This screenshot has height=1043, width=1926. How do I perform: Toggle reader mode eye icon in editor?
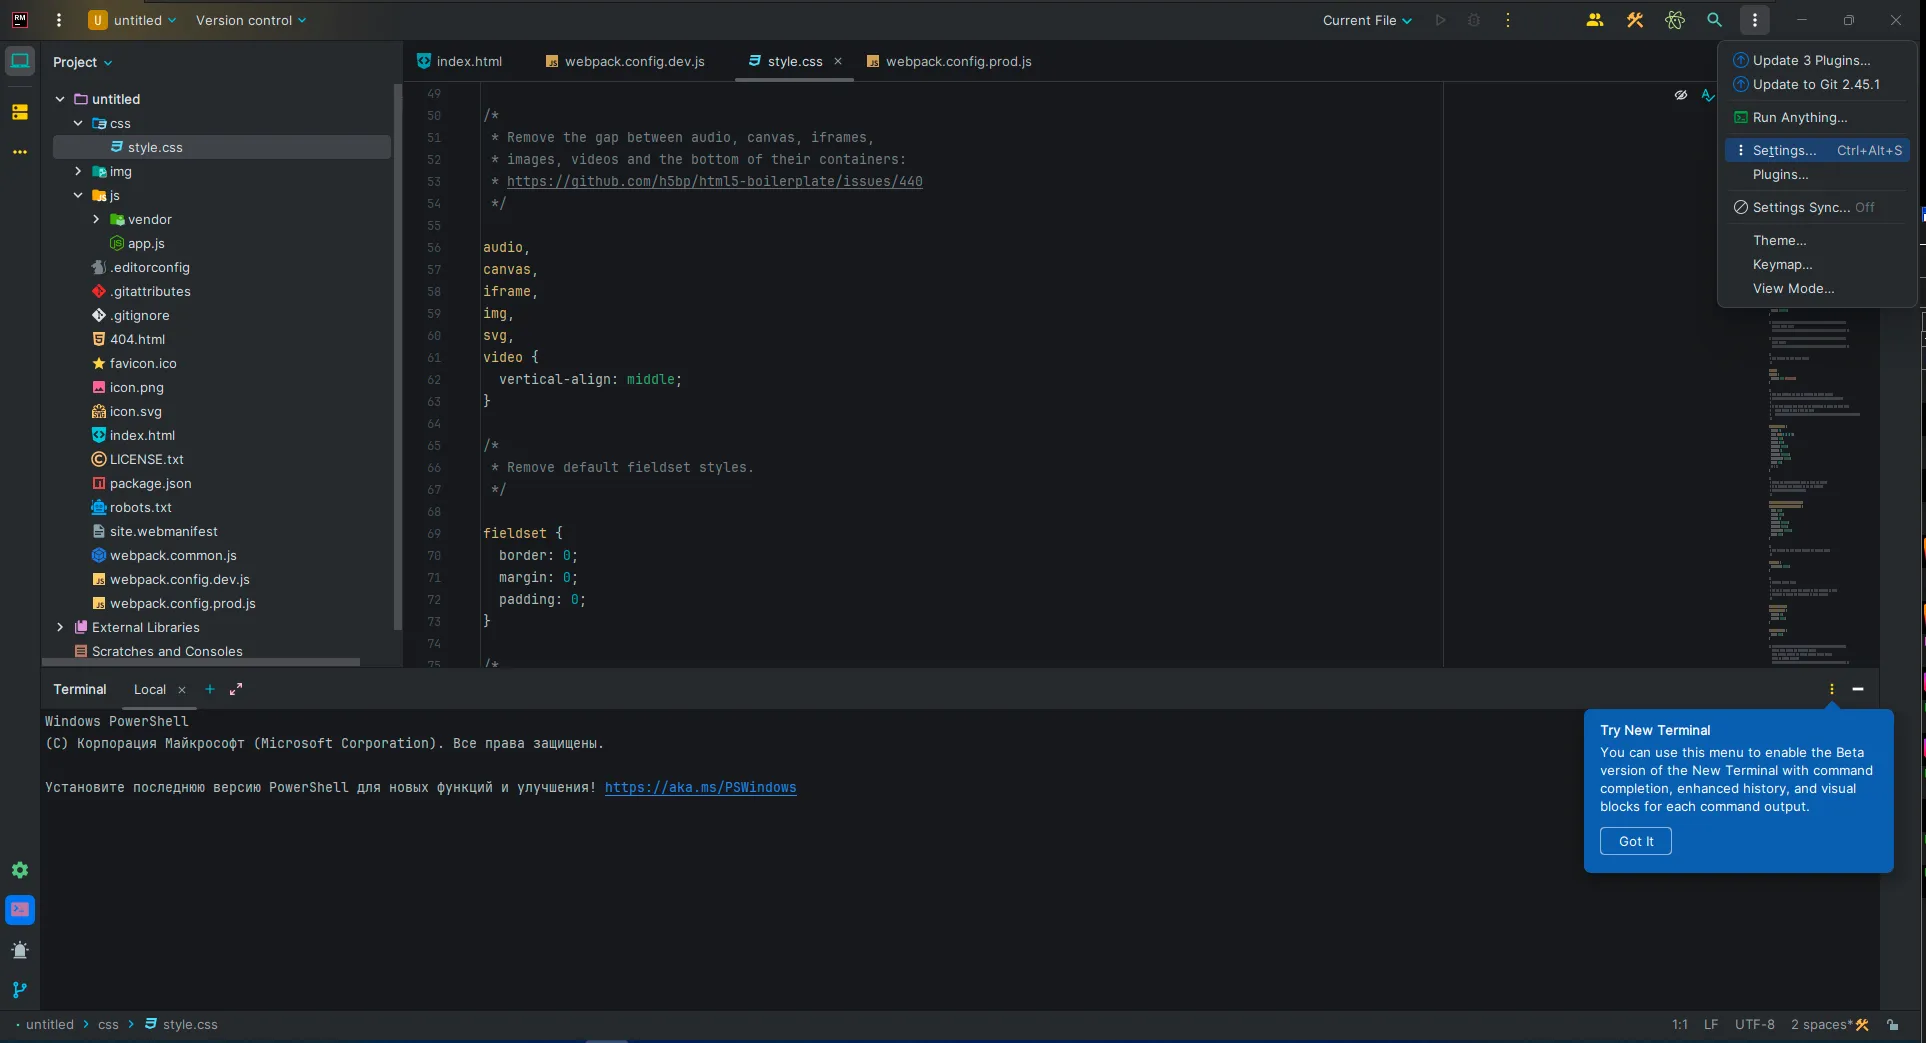[1681, 95]
